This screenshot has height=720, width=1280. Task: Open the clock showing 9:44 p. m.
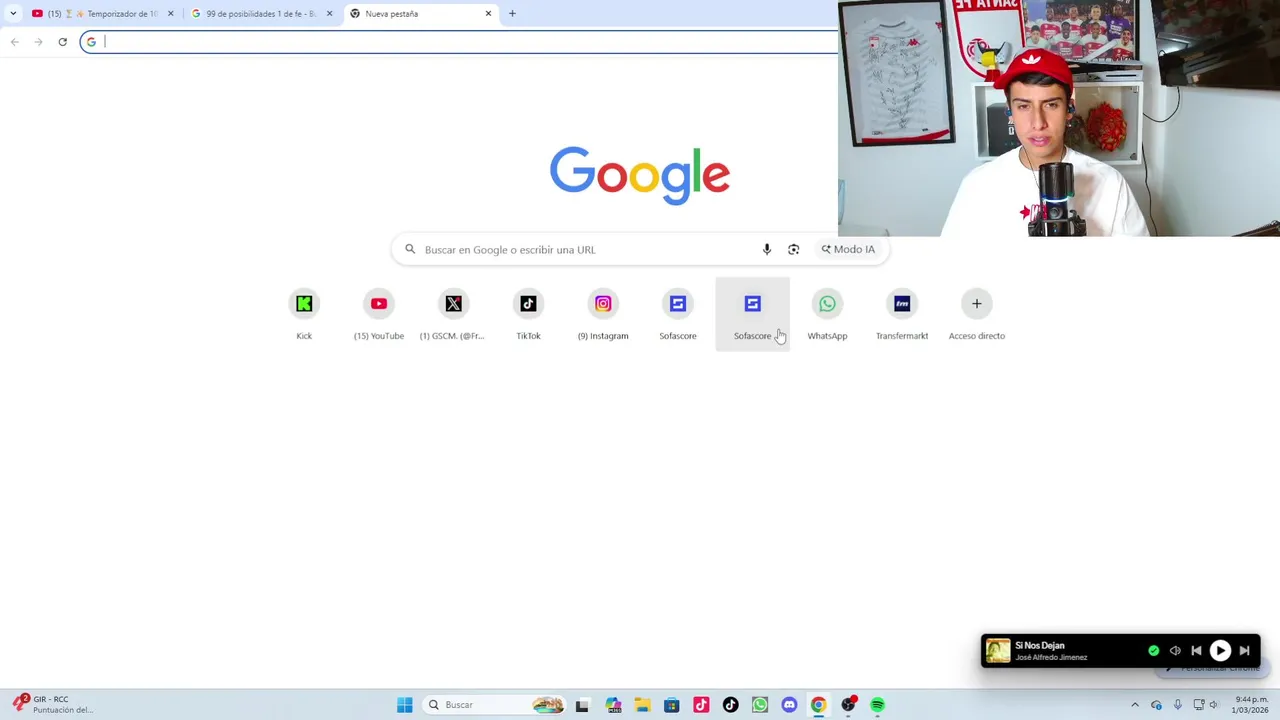pyautogui.click(x=1251, y=705)
